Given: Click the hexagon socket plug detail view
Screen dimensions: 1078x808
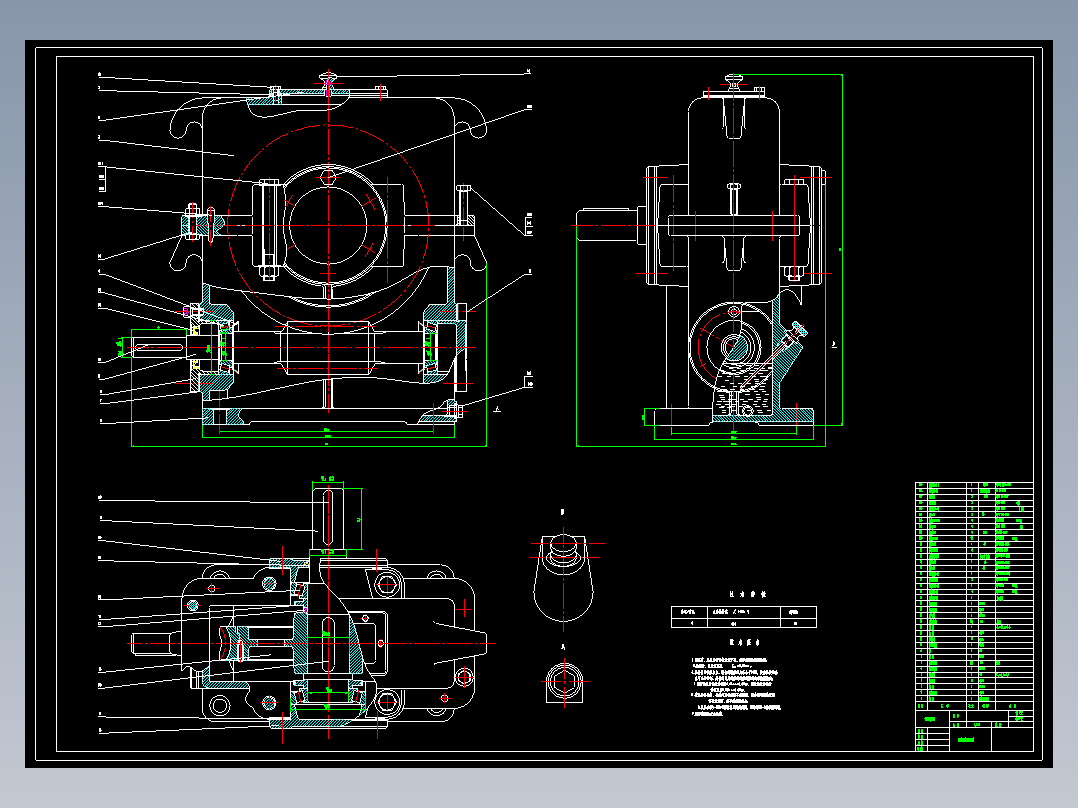Looking at the screenshot, I should coord(564,682).
